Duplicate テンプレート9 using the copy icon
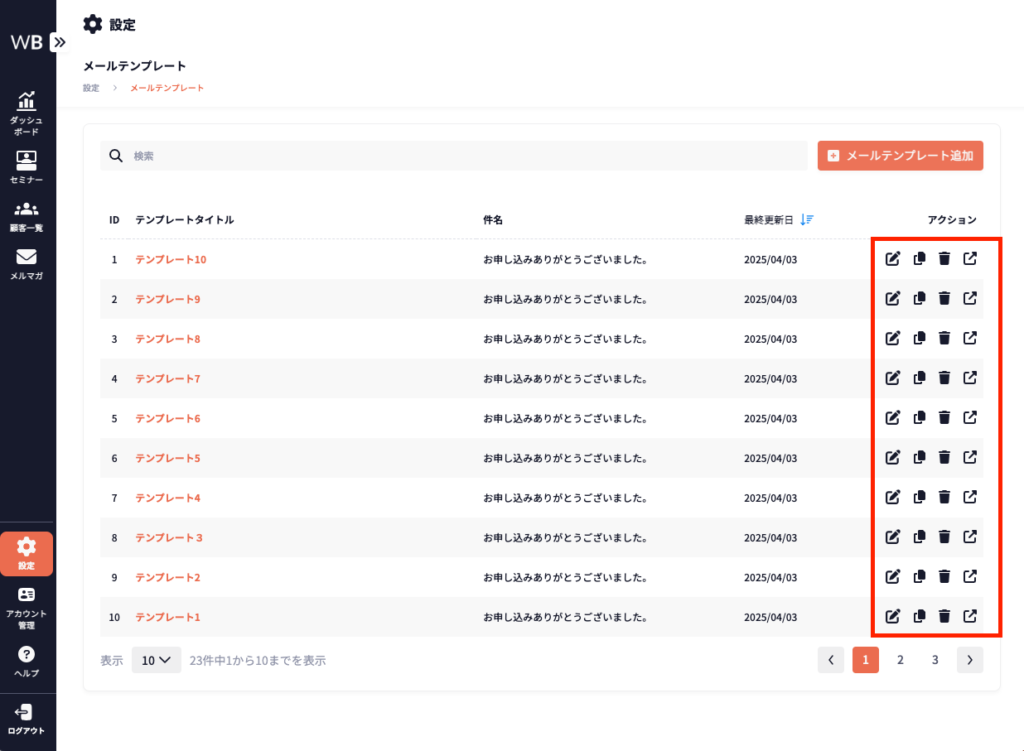 [x=919, y=298]
